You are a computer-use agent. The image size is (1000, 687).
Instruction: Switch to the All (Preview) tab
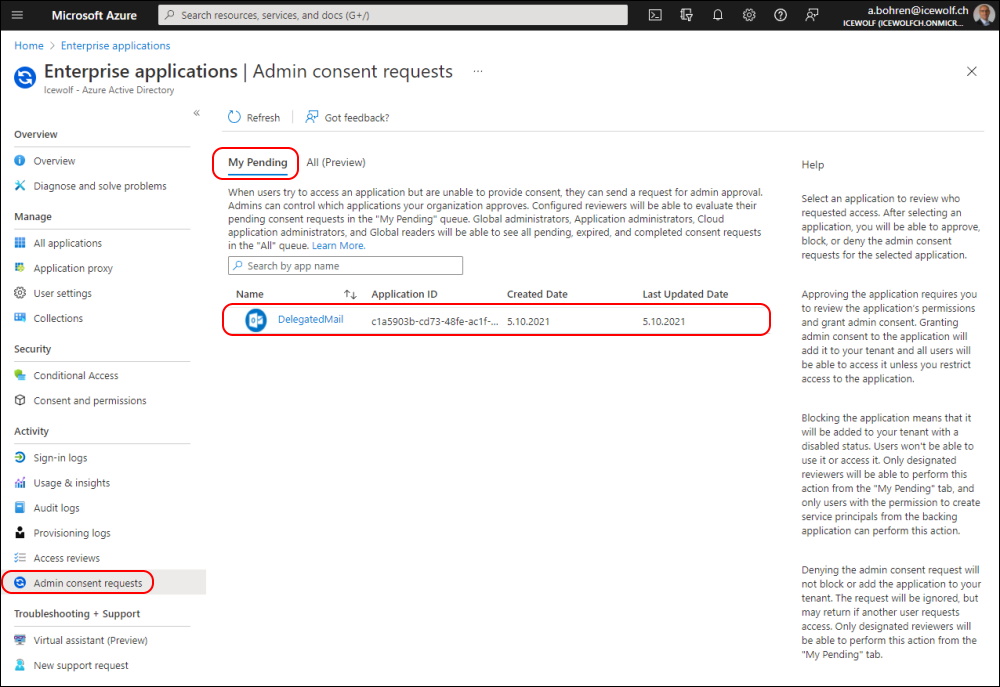(x=336, y=163)
